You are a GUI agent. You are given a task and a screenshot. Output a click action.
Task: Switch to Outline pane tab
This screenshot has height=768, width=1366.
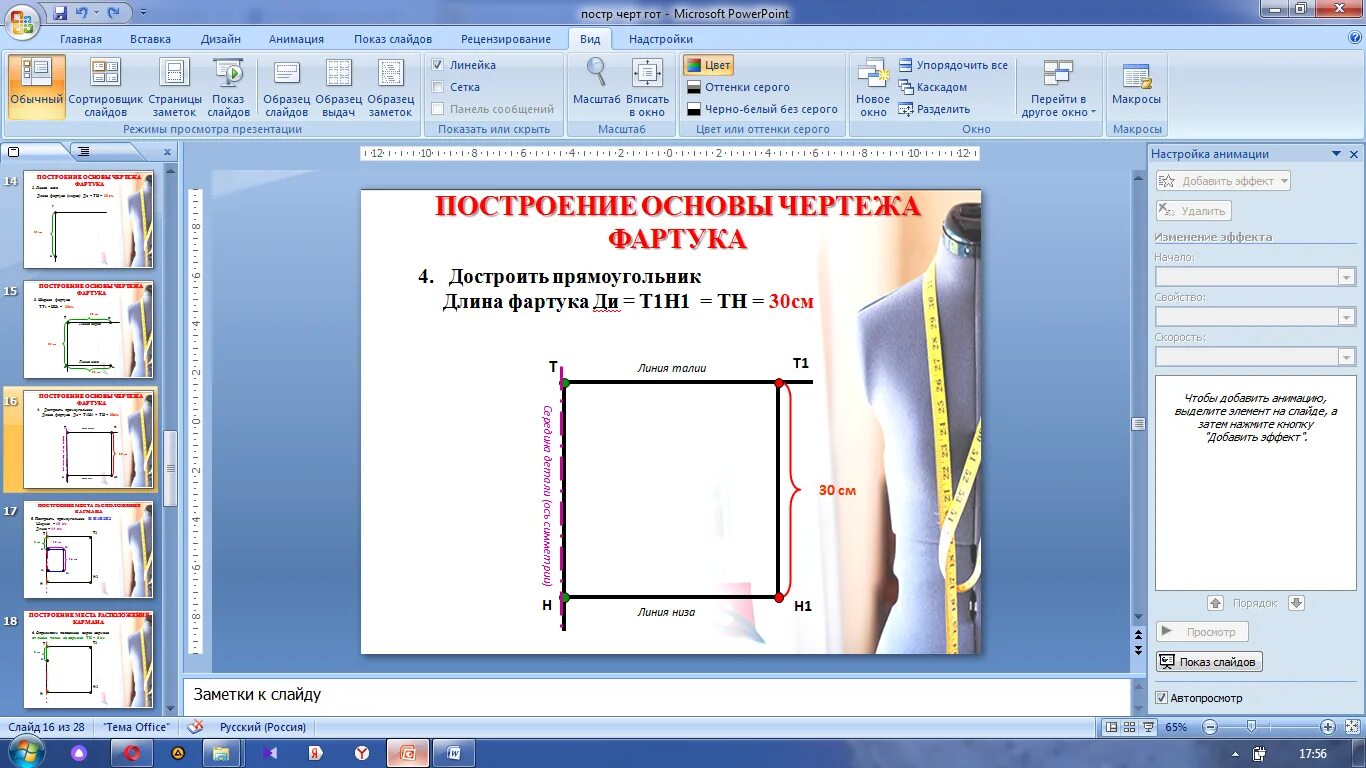(84, 152)
